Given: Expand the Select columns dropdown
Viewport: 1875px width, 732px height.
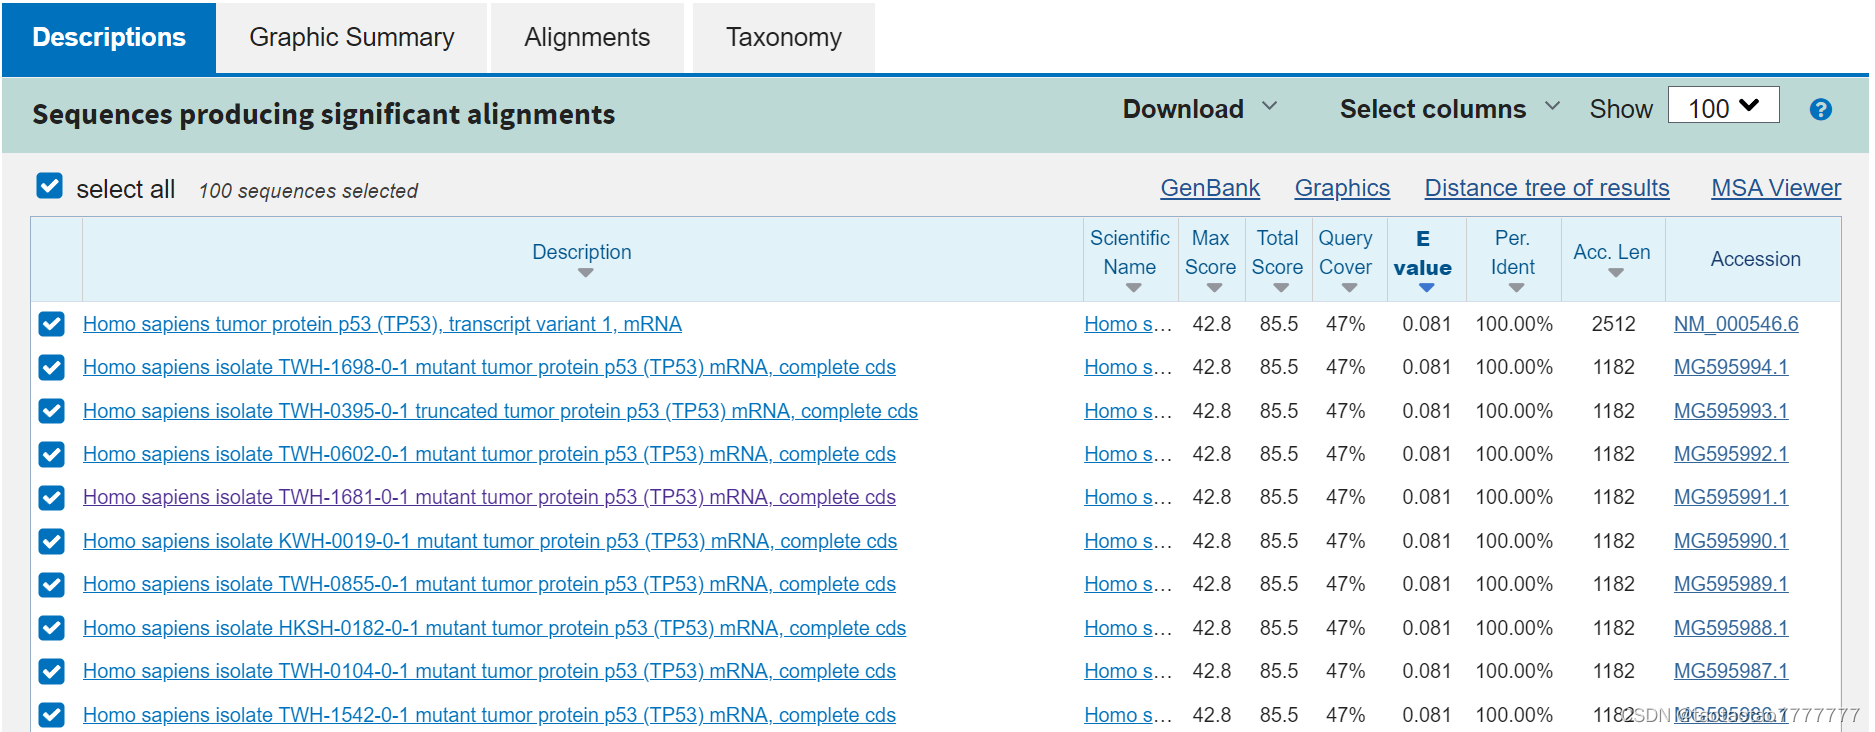Looking at the screenshot, I should [x=1449, y=108].
